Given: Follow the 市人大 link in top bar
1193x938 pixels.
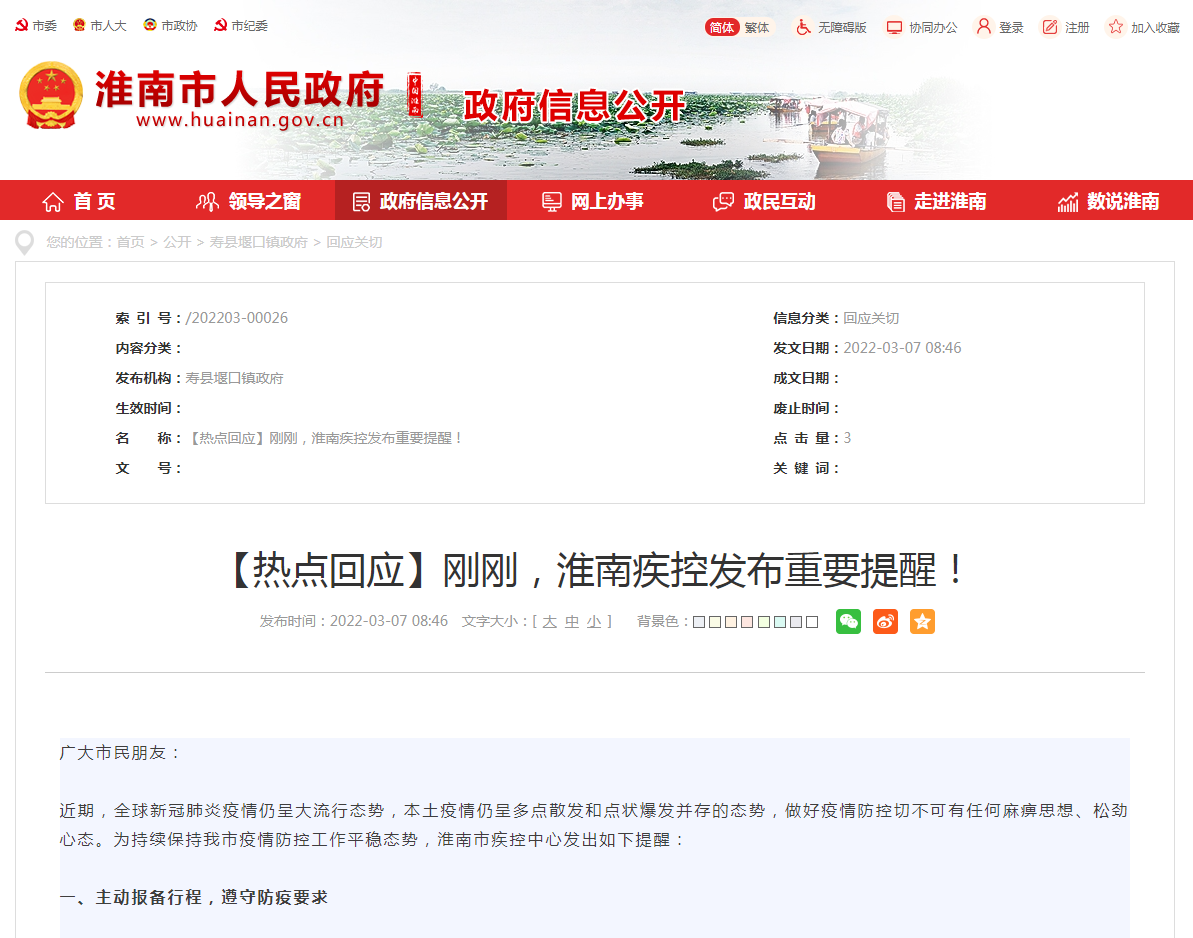Looking at the screenshot, I should pyautogui.click(x=100, y=27).
